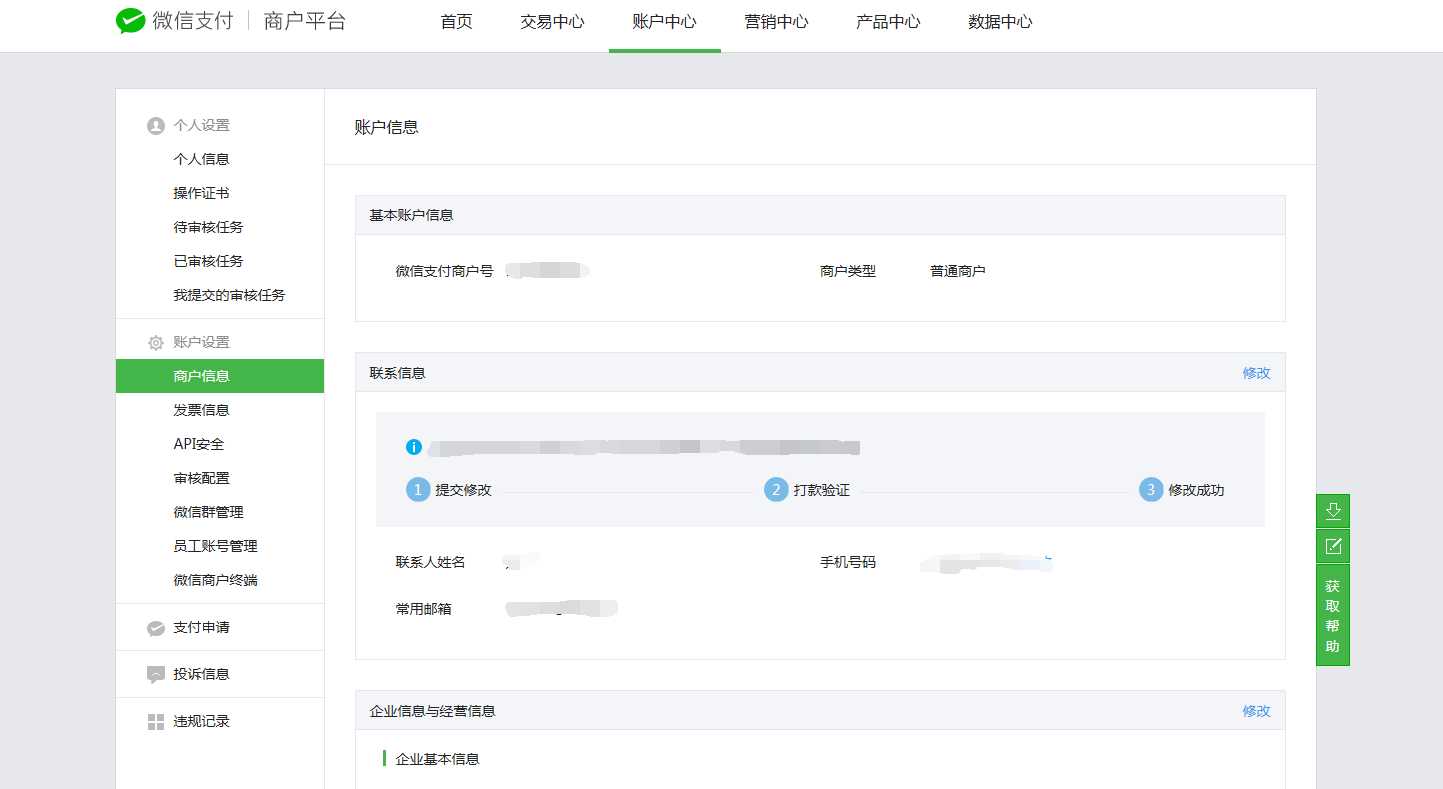Click step 2 circle 打款验证
The height and width of the screenshot is (789, 1443).
[776, 490]
